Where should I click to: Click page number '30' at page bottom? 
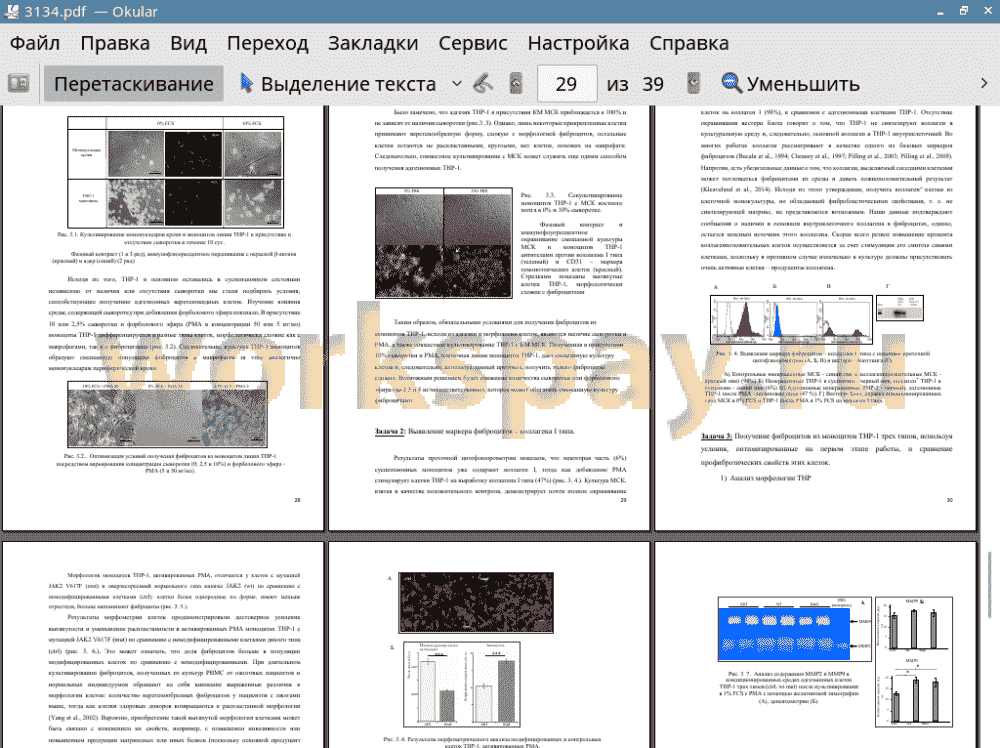[950, 500]
